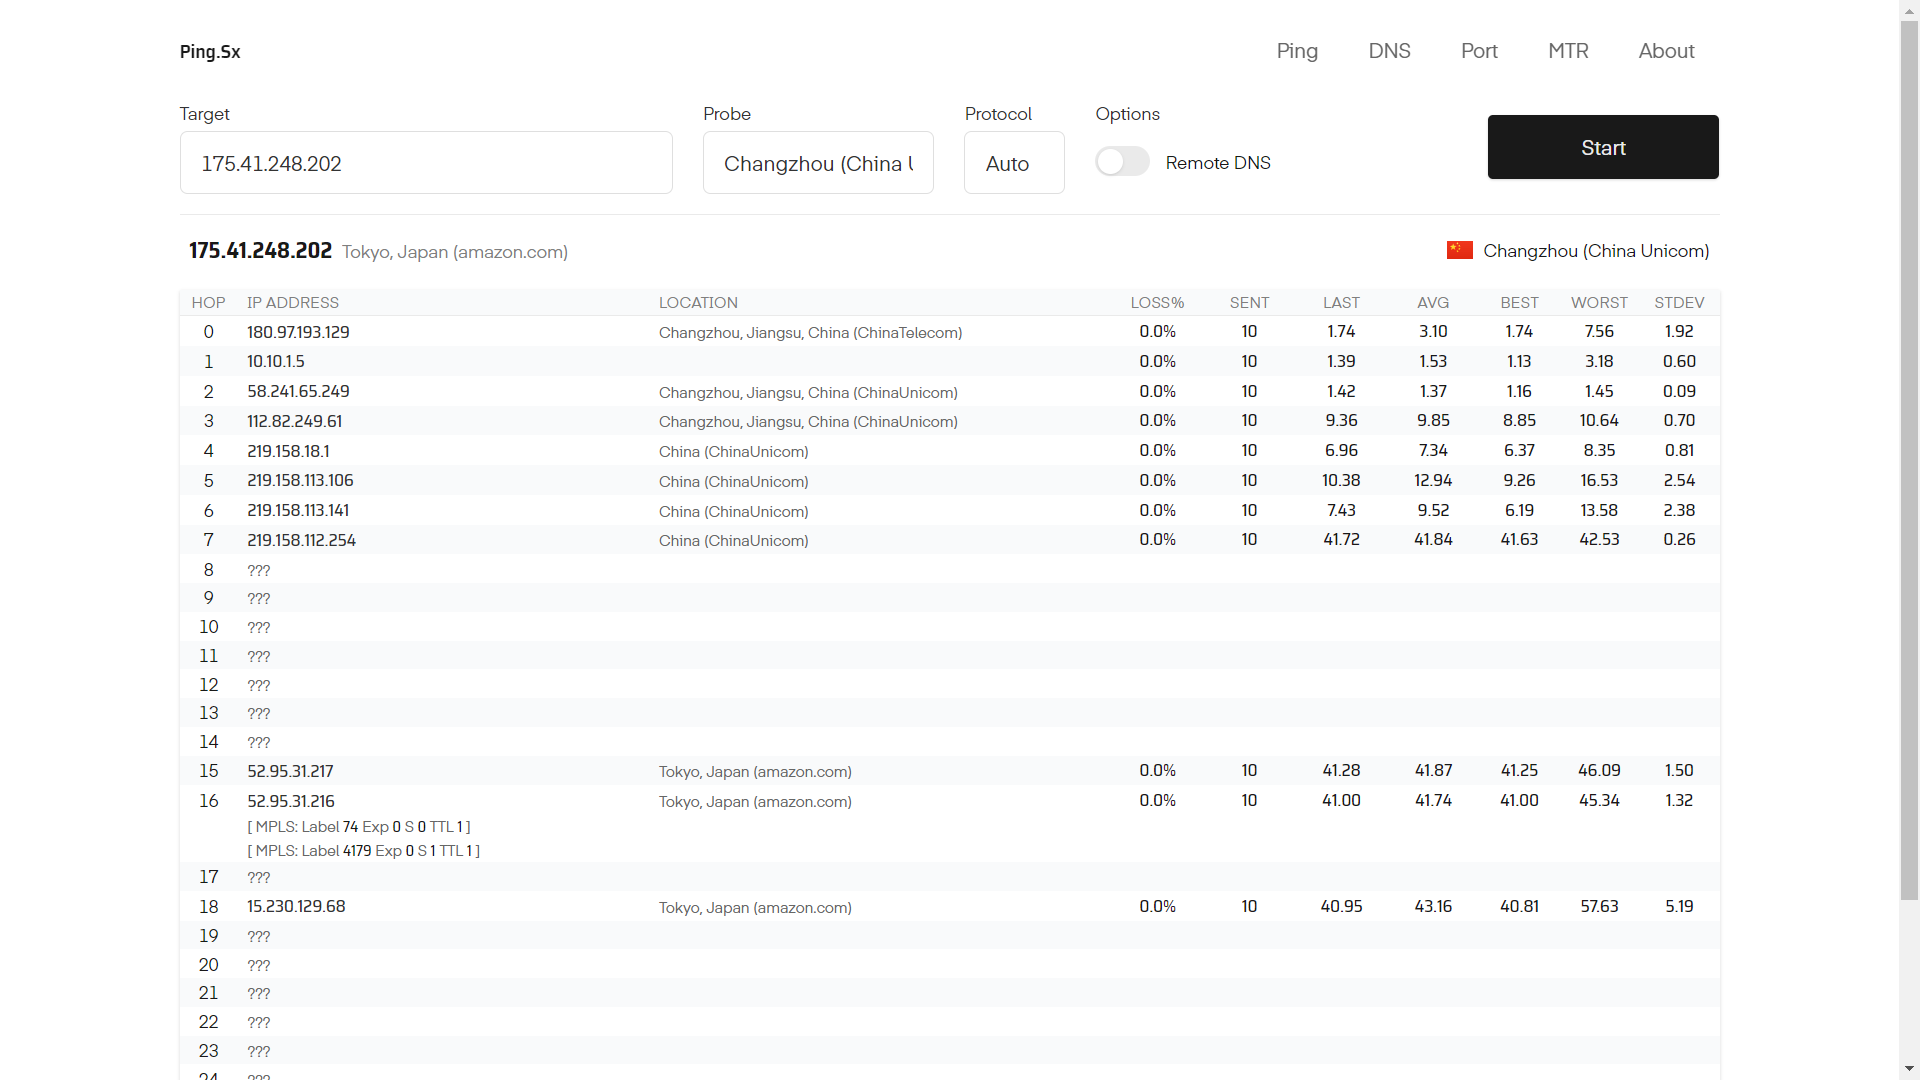Click the LOSS% column header
This screenshot has height=1080, width=1920.
point(1157,303)
